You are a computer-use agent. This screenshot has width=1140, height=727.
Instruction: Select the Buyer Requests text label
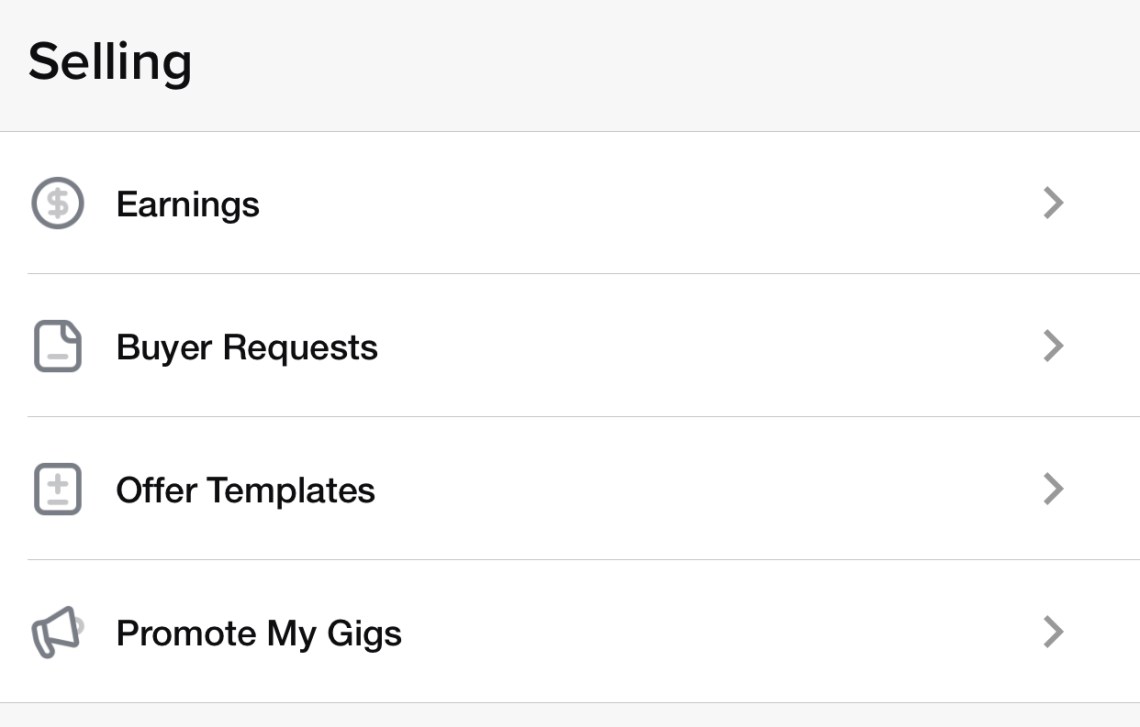(x=247, y=347)
